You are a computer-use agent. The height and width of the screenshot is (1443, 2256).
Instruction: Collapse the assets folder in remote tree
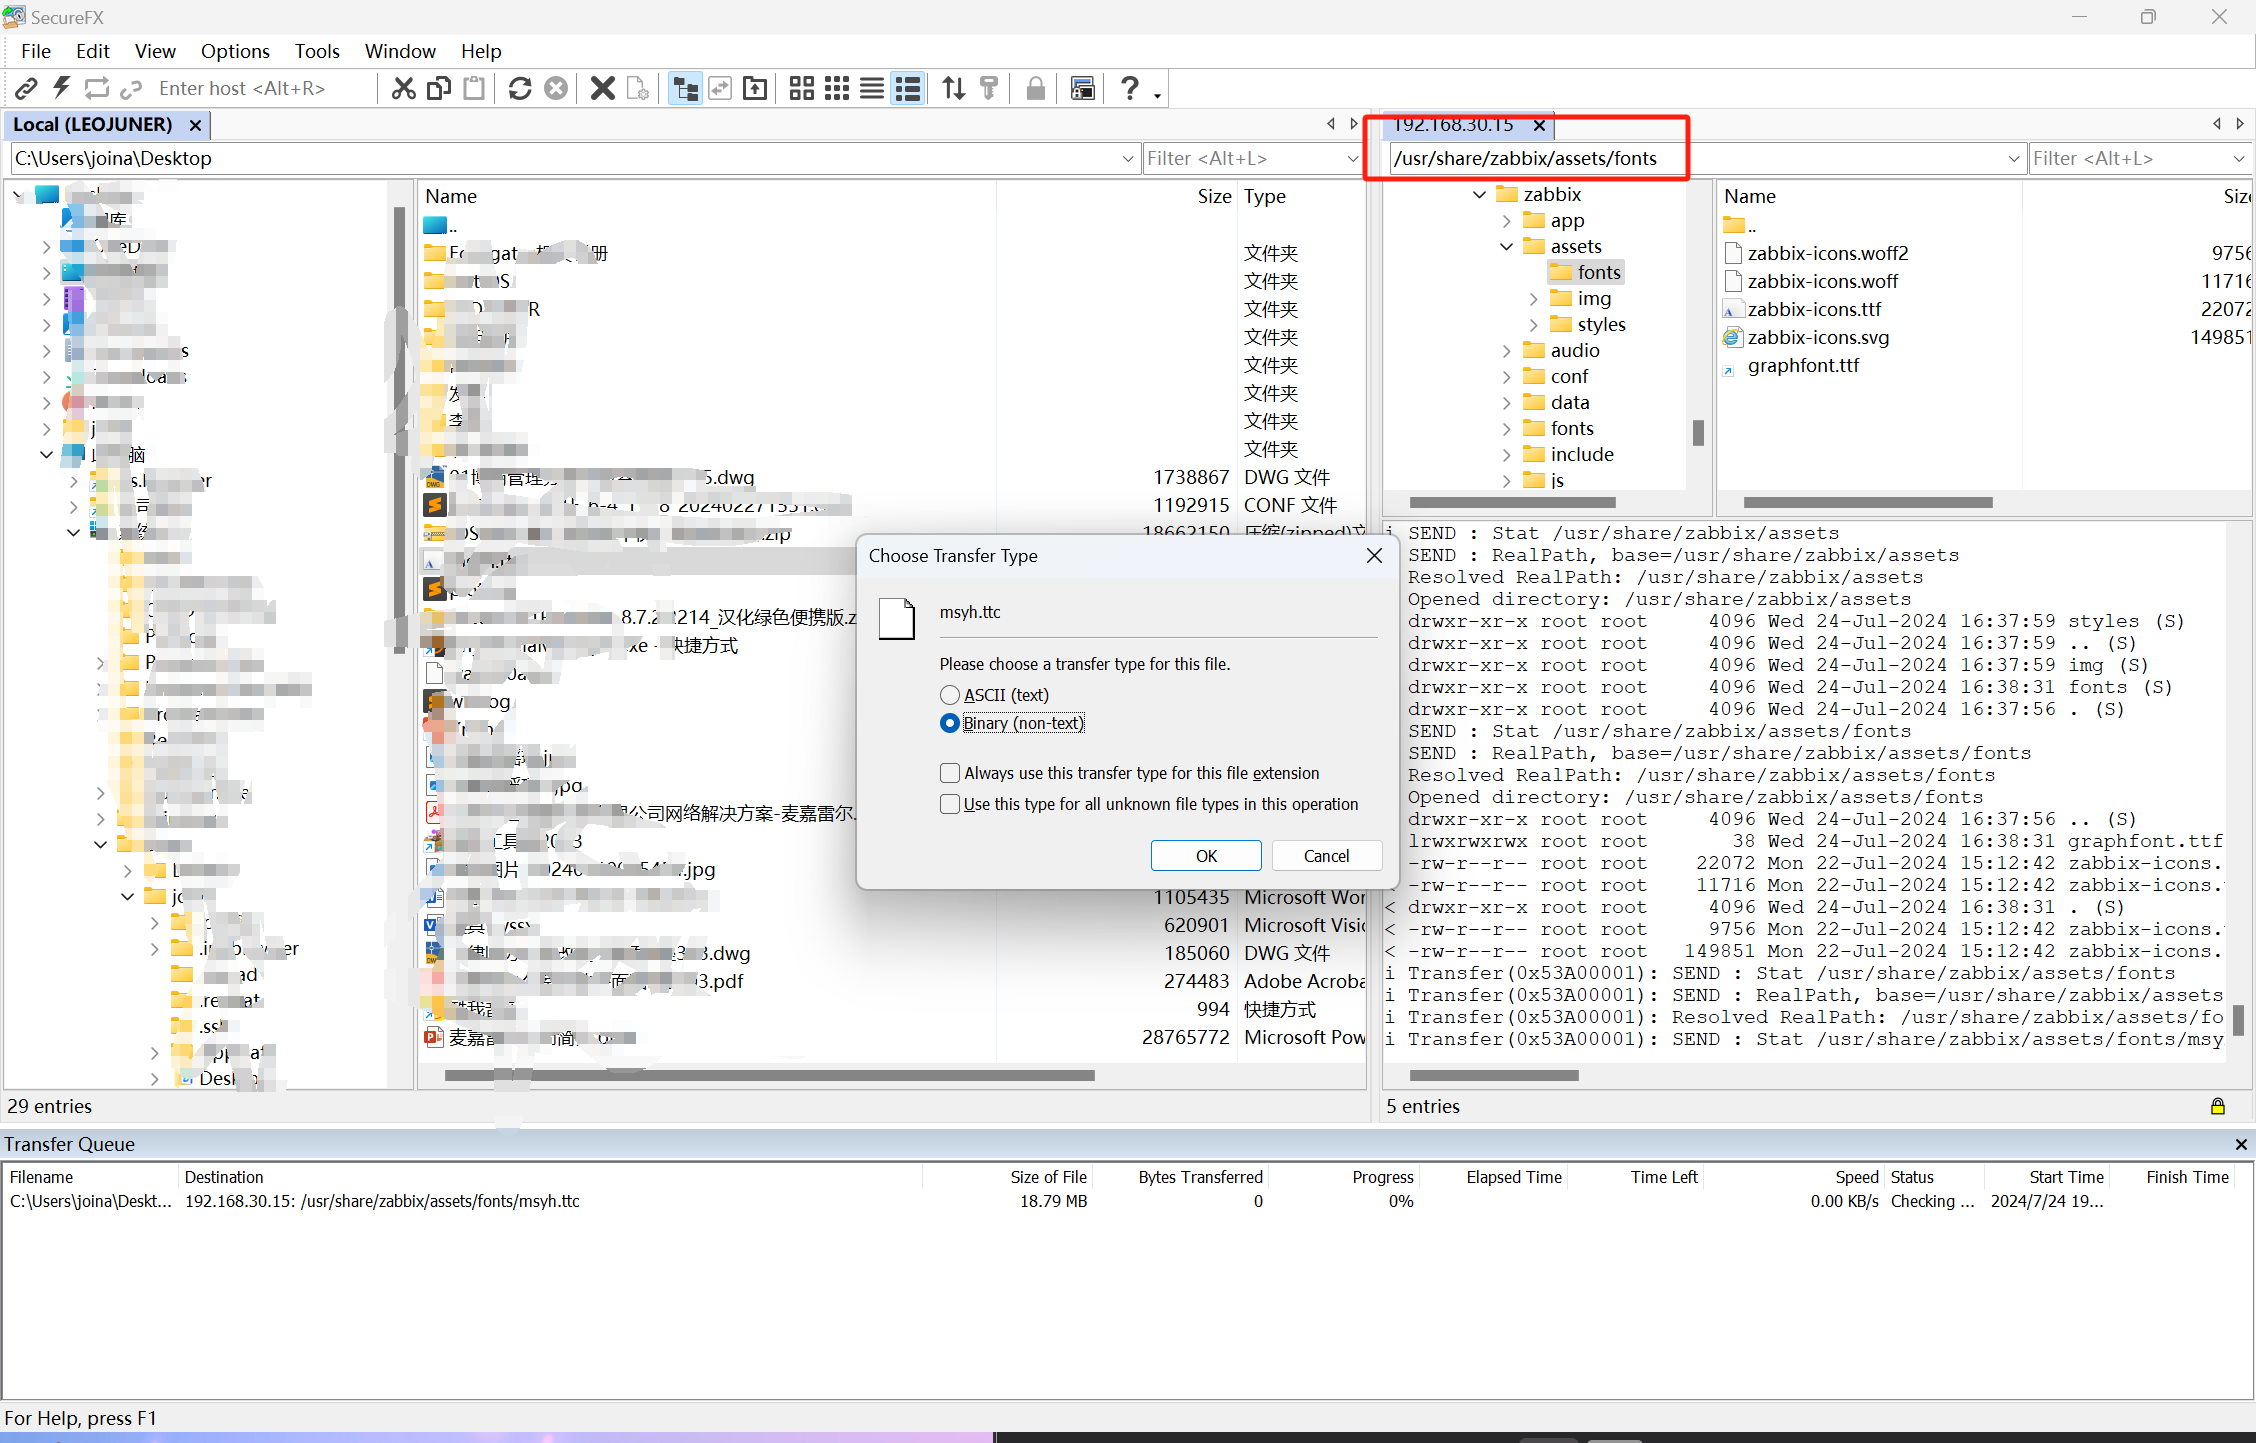pyautogui.click(x=1507, y=247)
